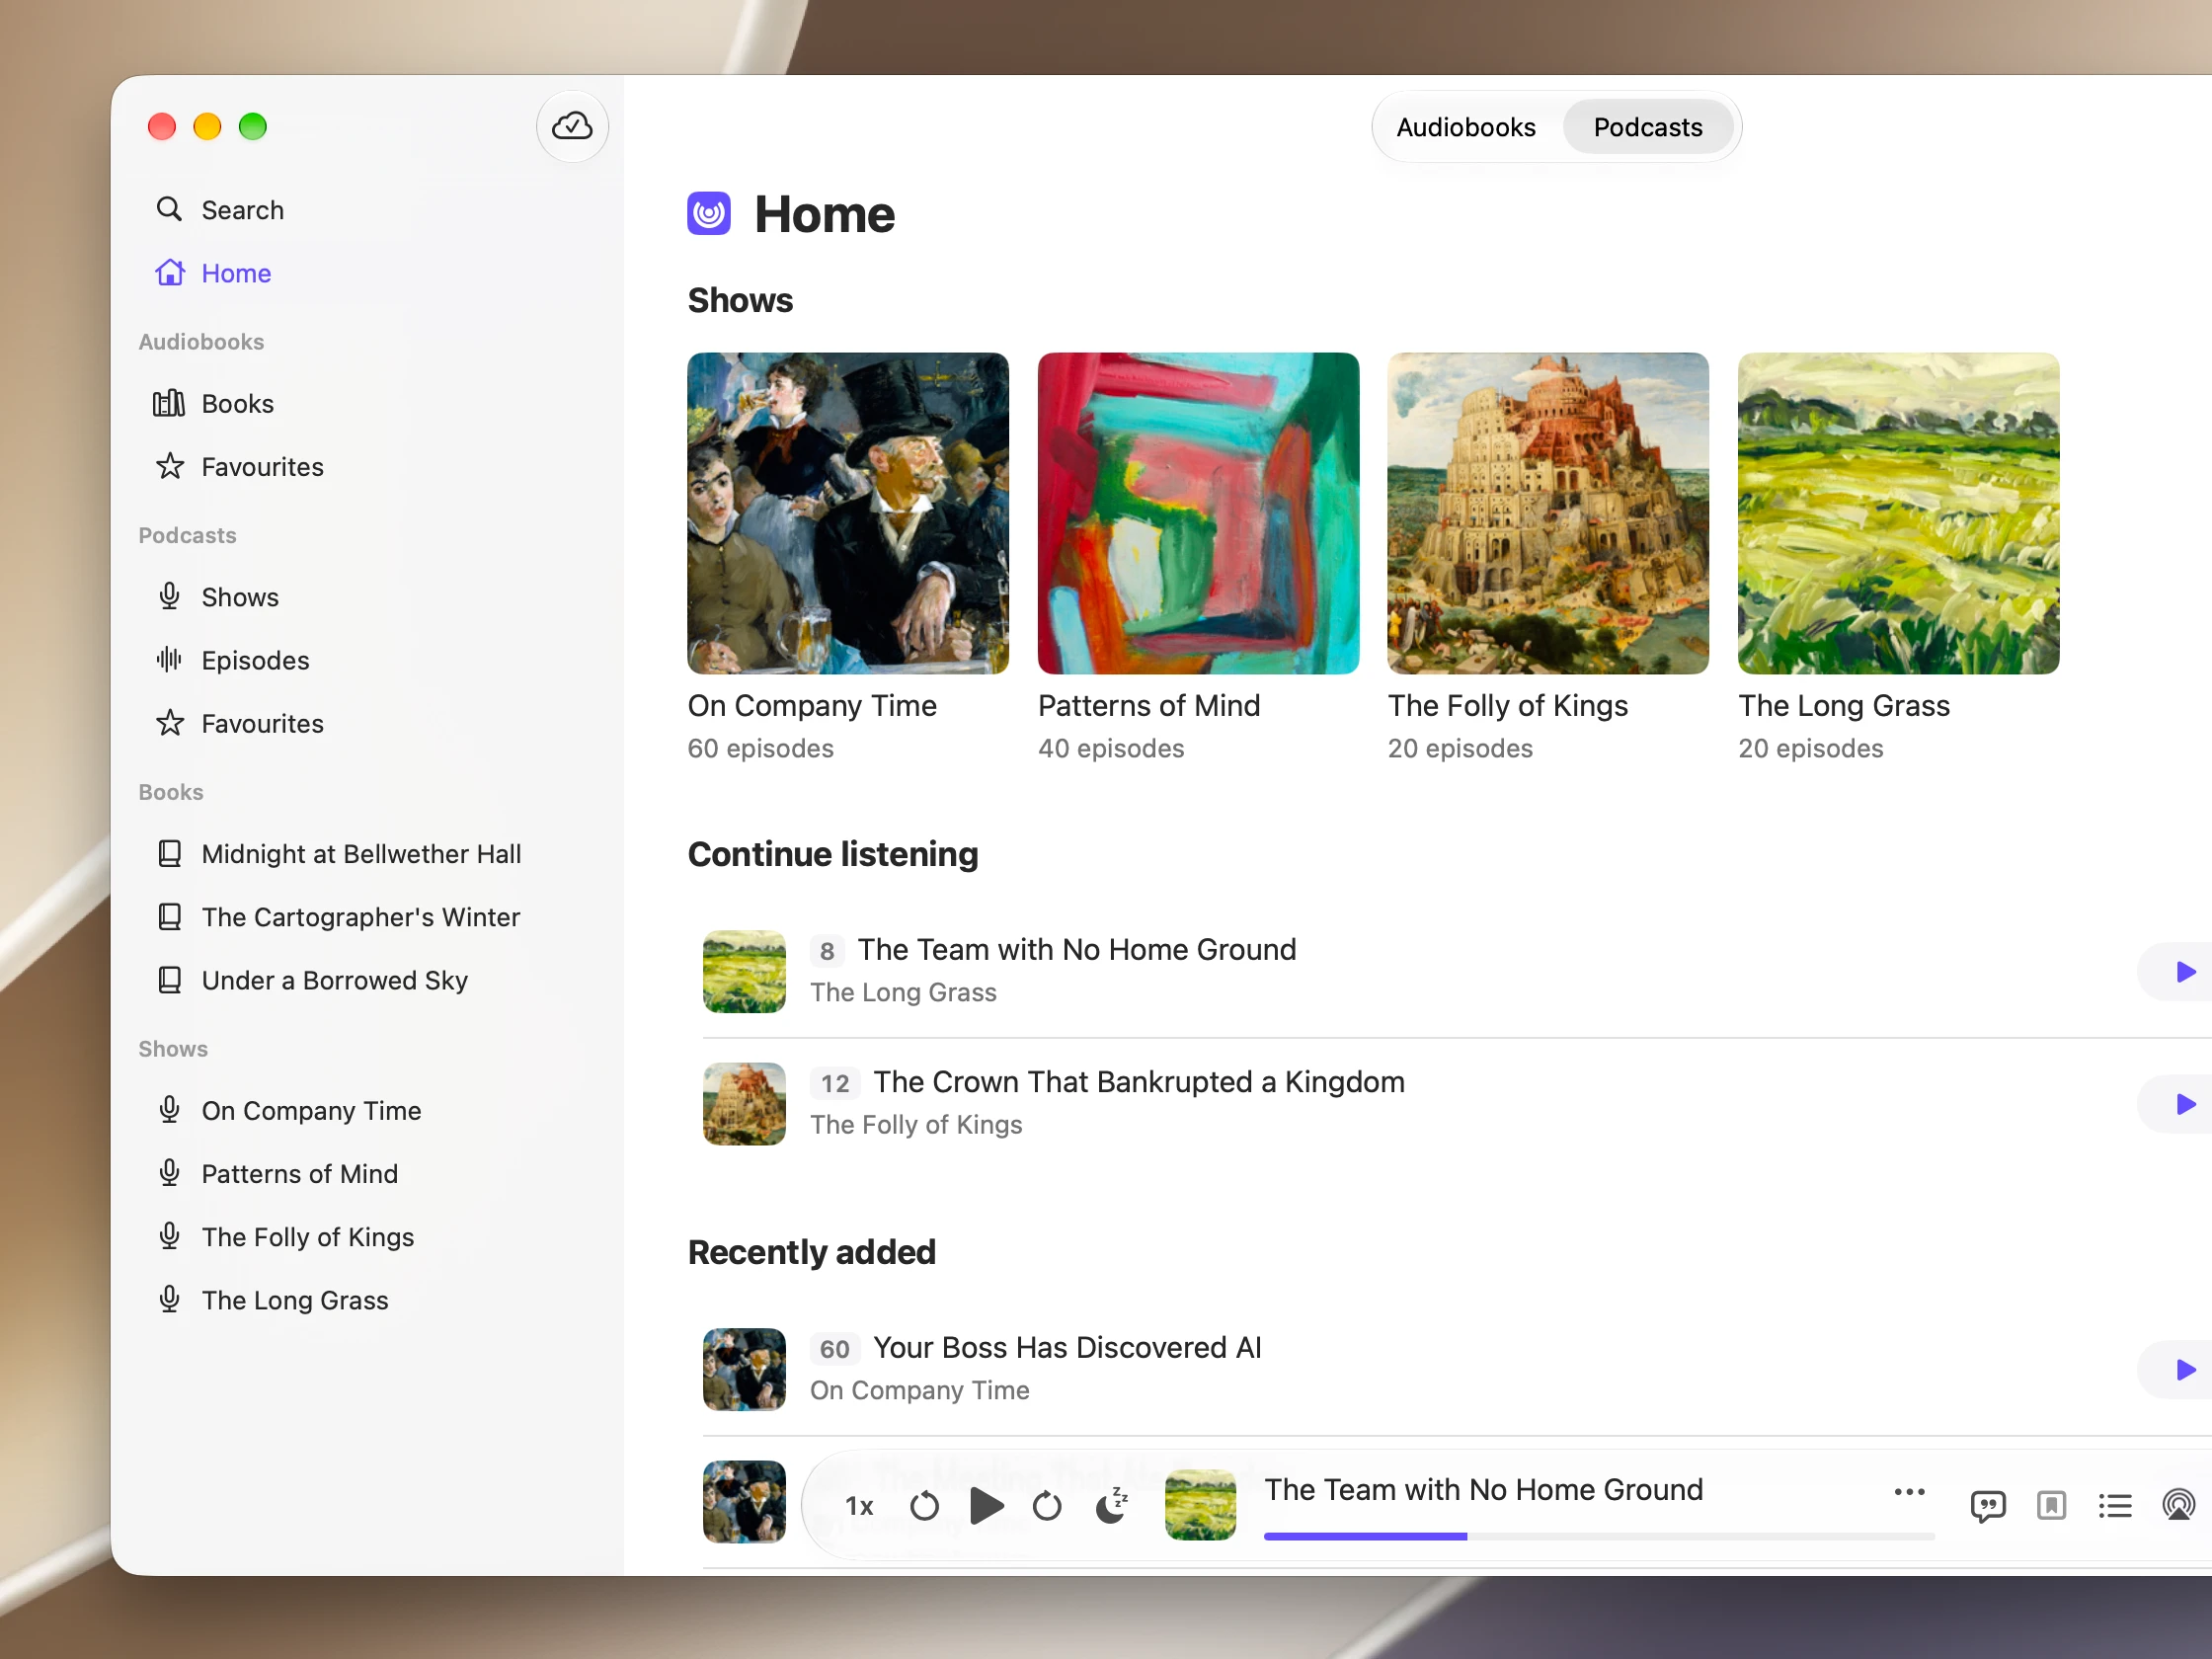Play Your Boss Has Discovered AI episode
The image size is (2212, 1659).
point(2185,1370)
